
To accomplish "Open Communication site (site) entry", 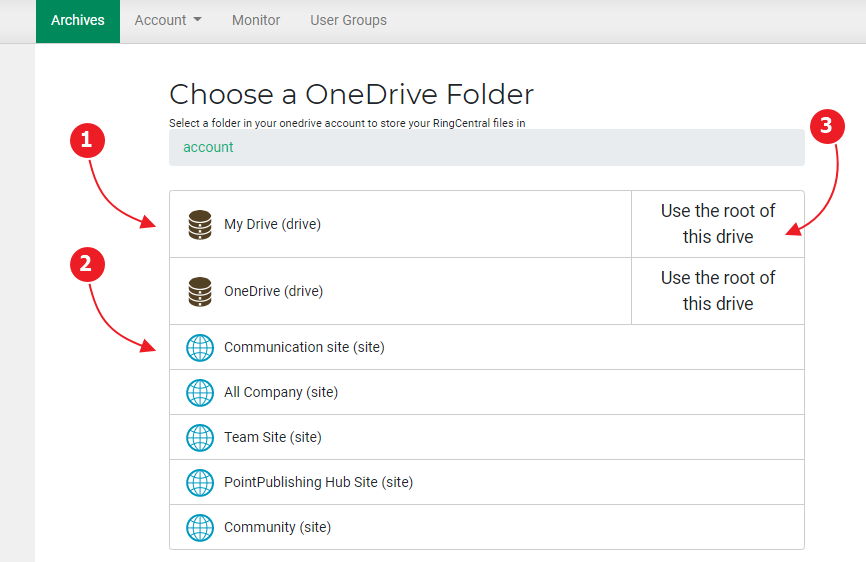I will coord(487,347).
